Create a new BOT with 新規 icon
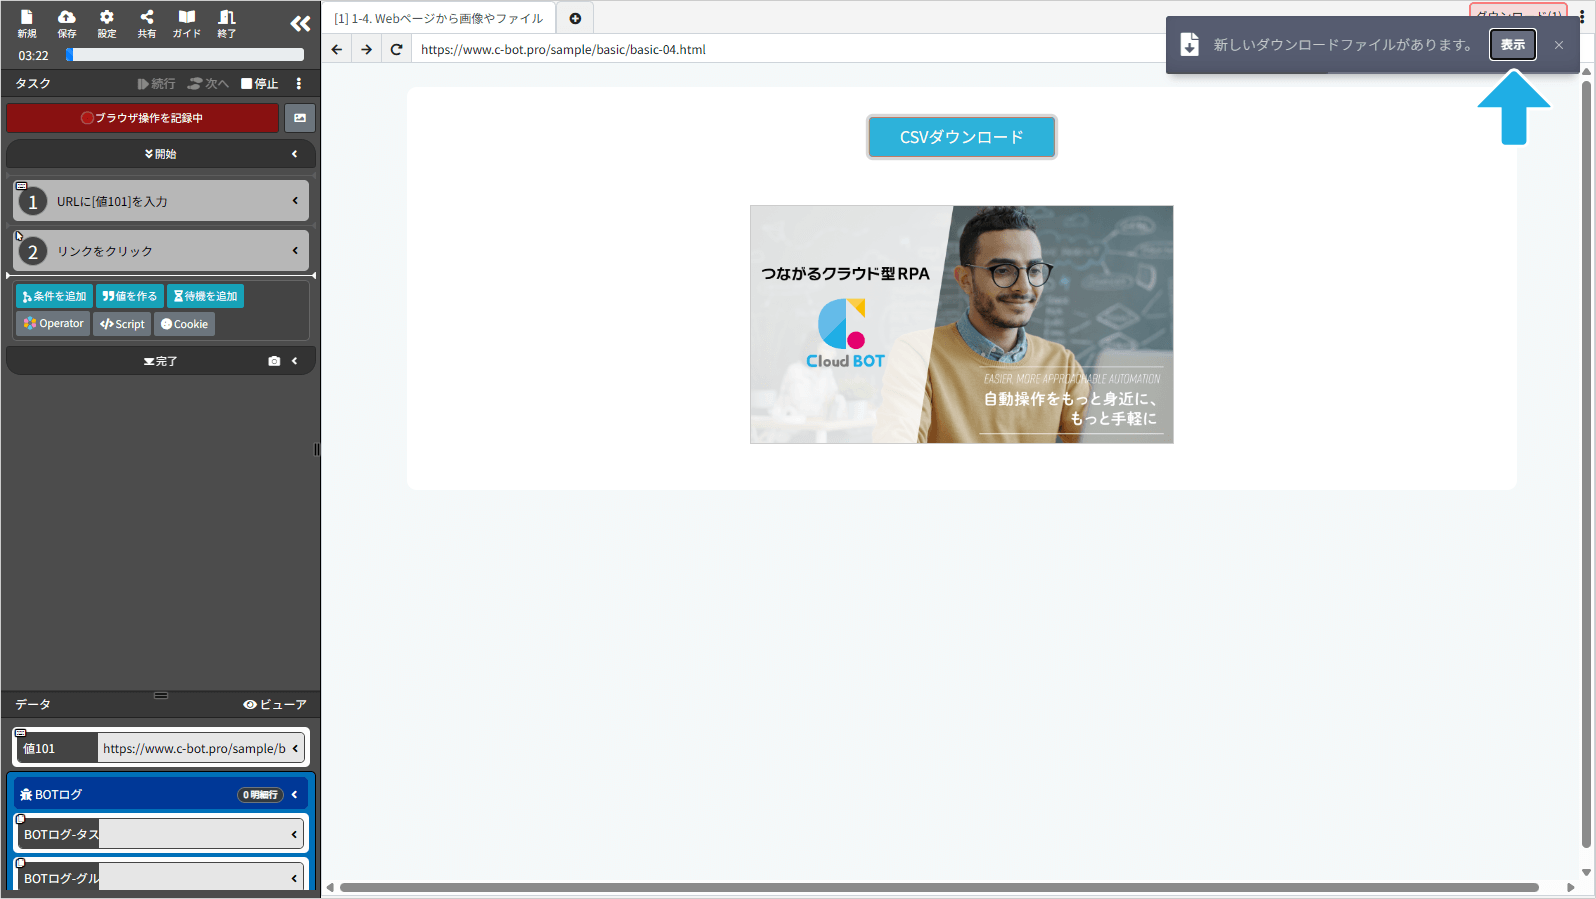Screen dimensions: 1596x899 coord(27,23)
